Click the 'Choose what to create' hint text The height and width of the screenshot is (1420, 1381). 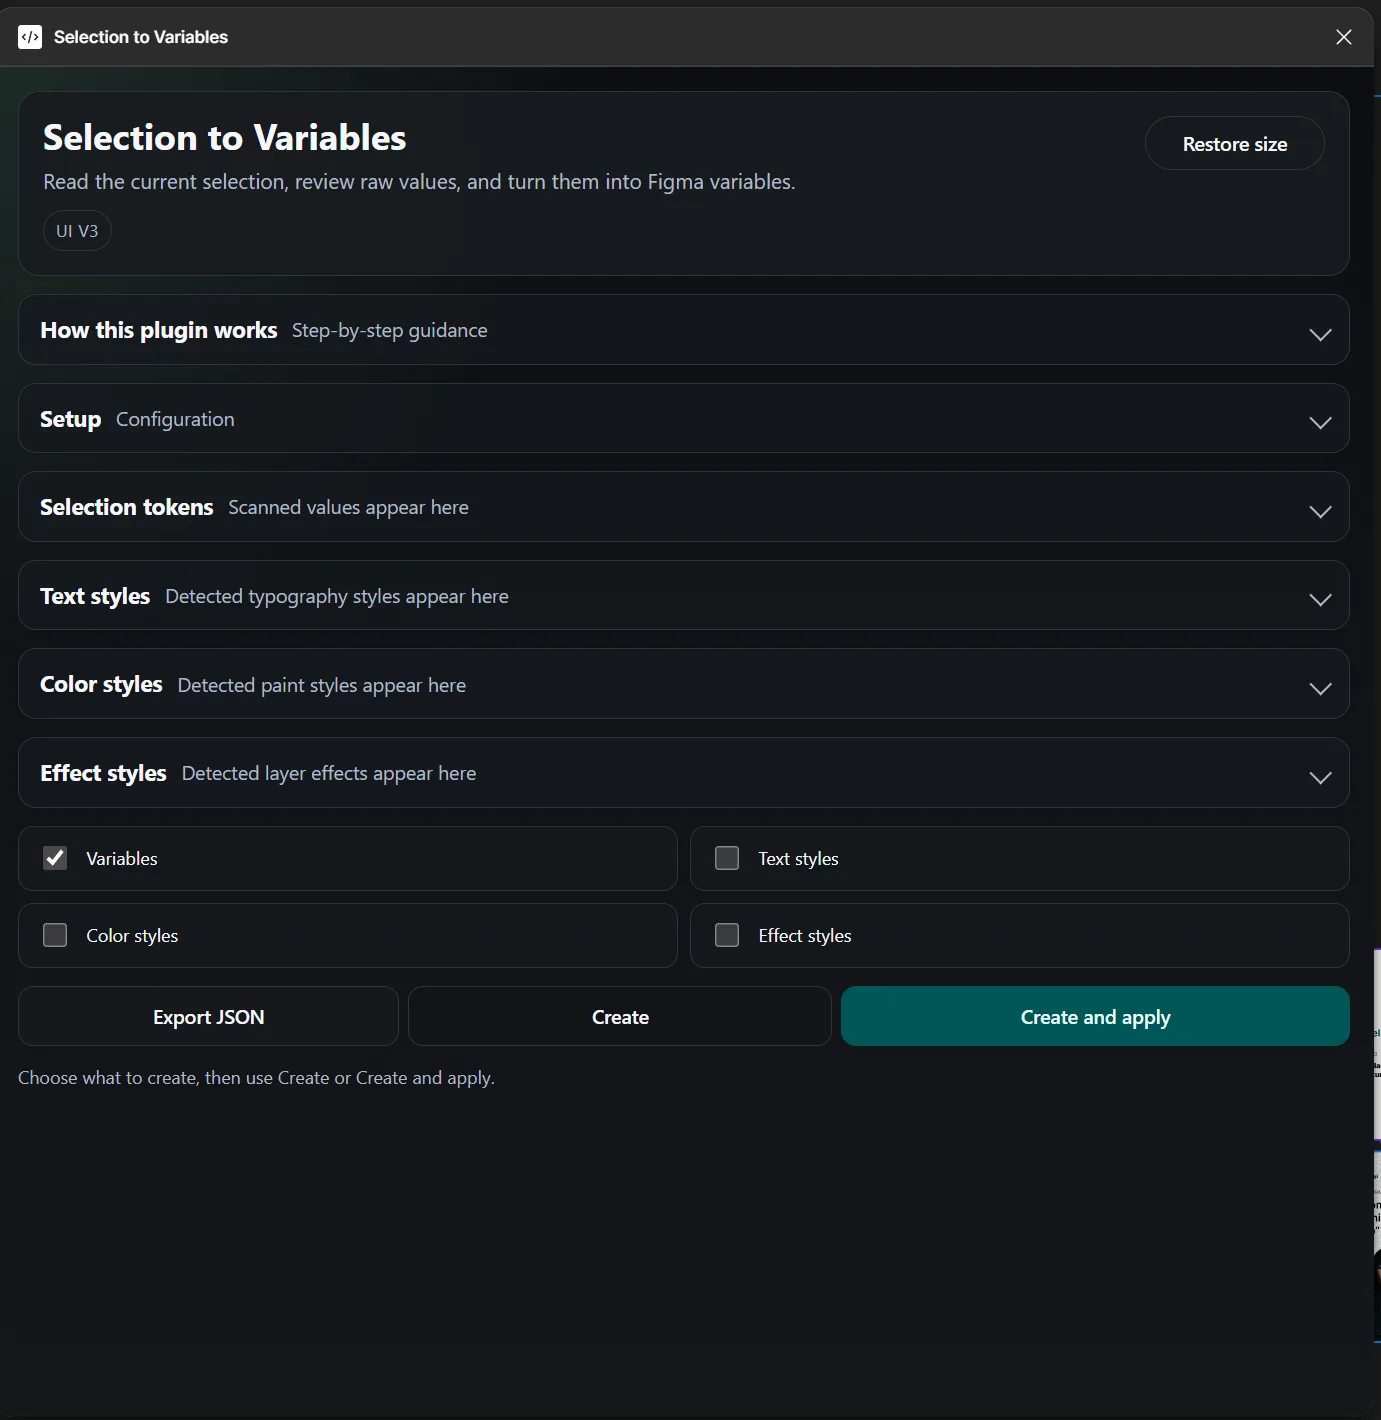click(x=256, y=1078)
